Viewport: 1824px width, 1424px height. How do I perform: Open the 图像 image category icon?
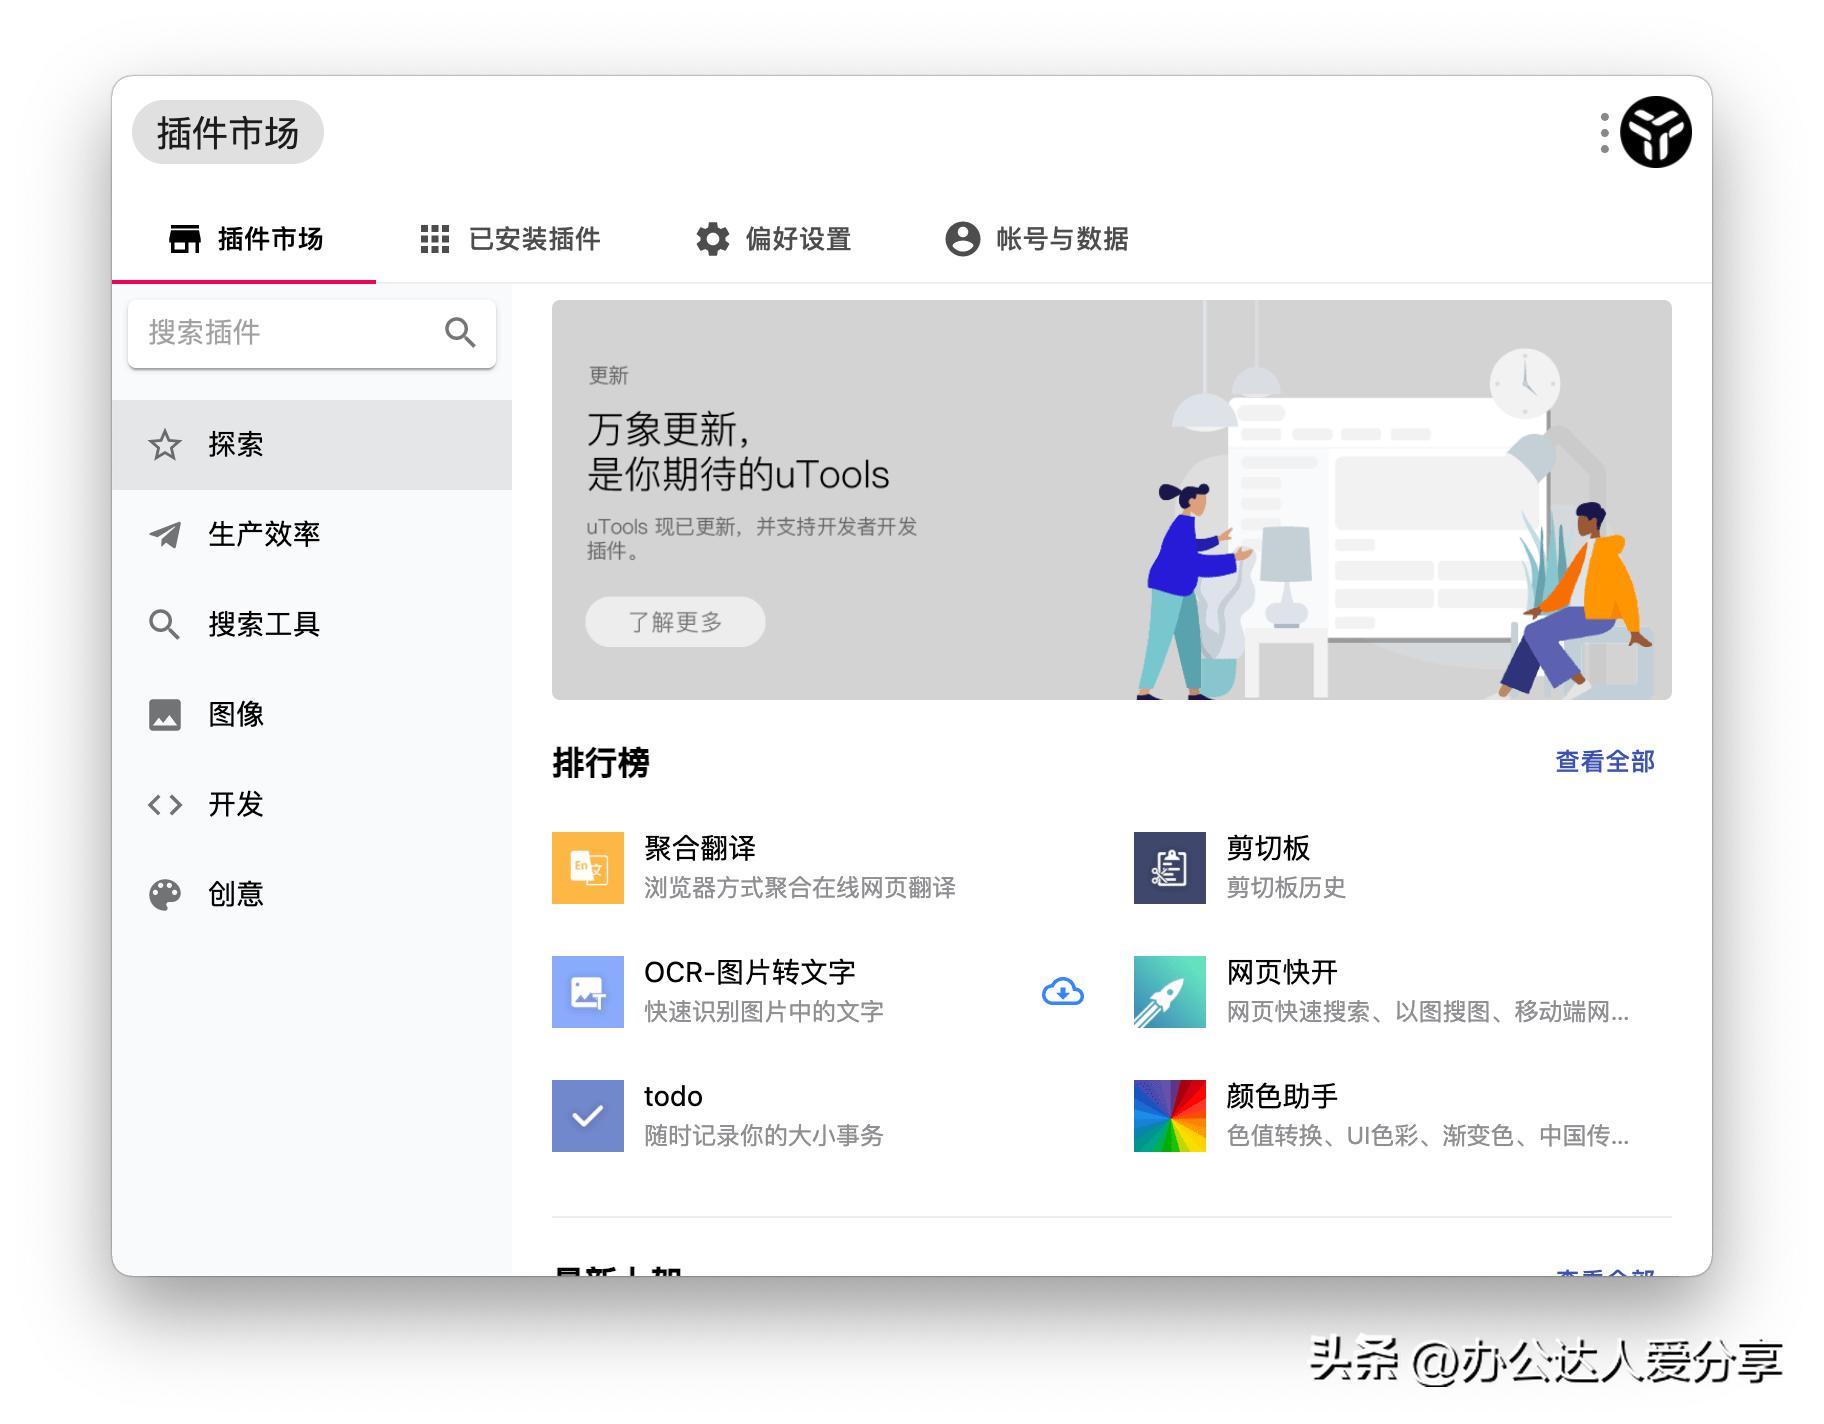click(165, 714)
